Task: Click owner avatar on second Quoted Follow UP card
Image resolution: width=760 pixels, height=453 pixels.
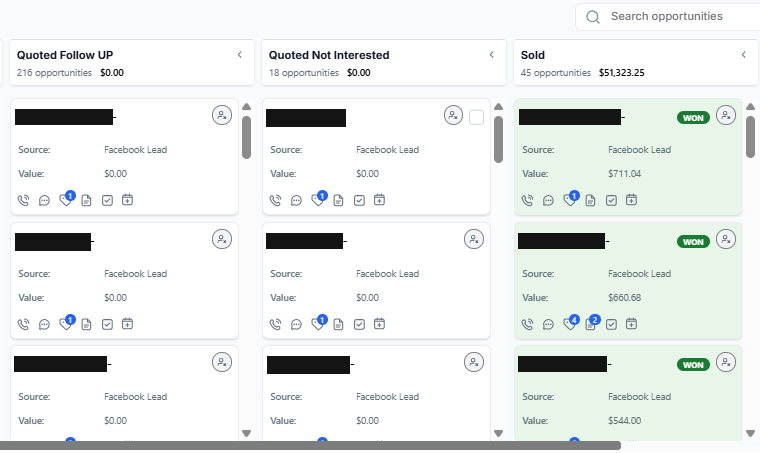Action: click(222, 239)
